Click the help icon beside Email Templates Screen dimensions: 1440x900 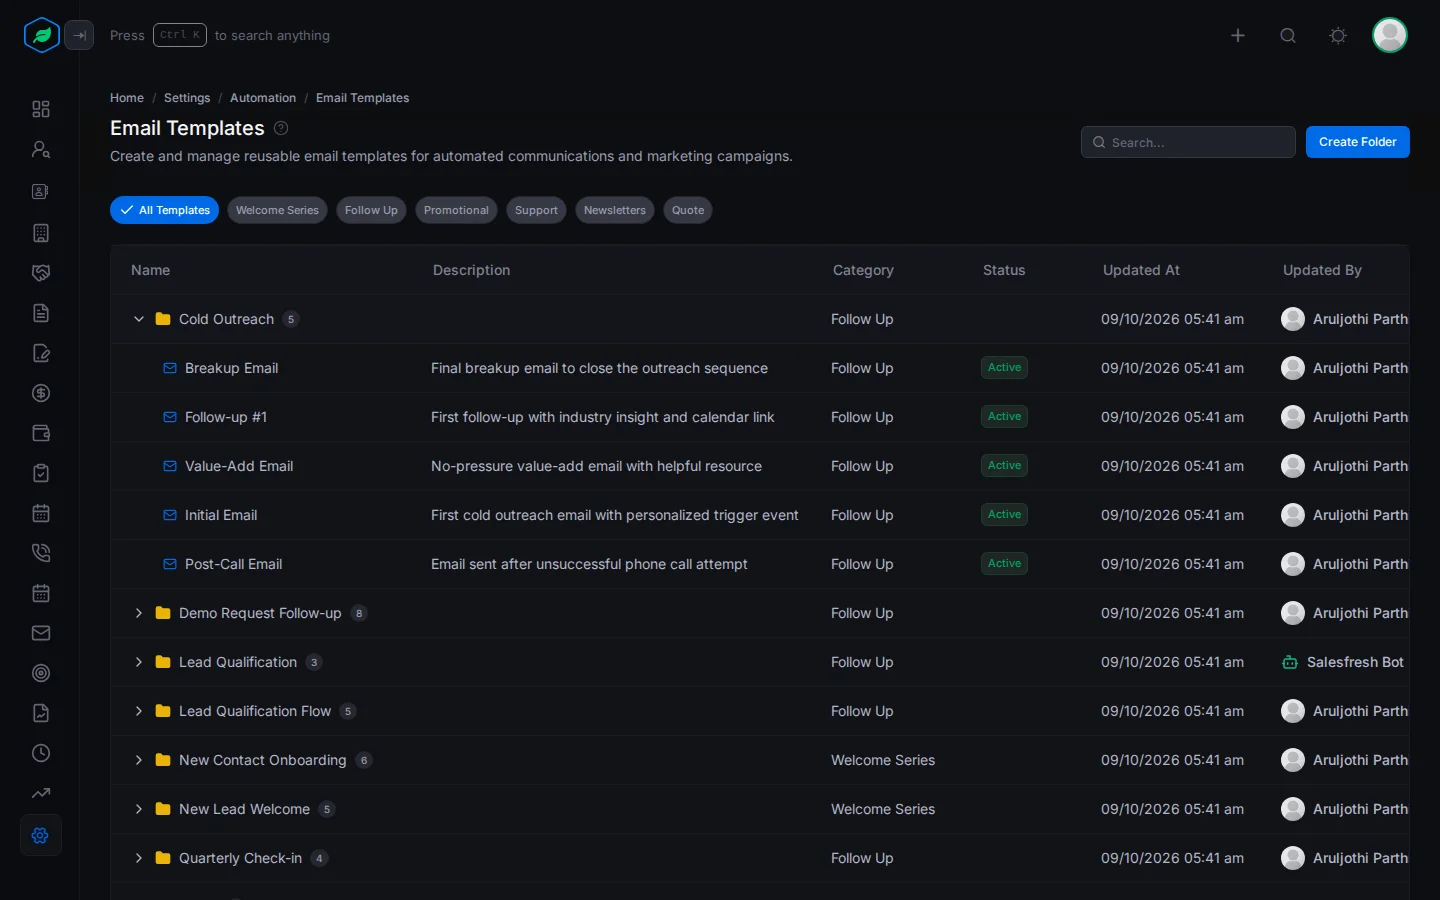tap(281, 128)
